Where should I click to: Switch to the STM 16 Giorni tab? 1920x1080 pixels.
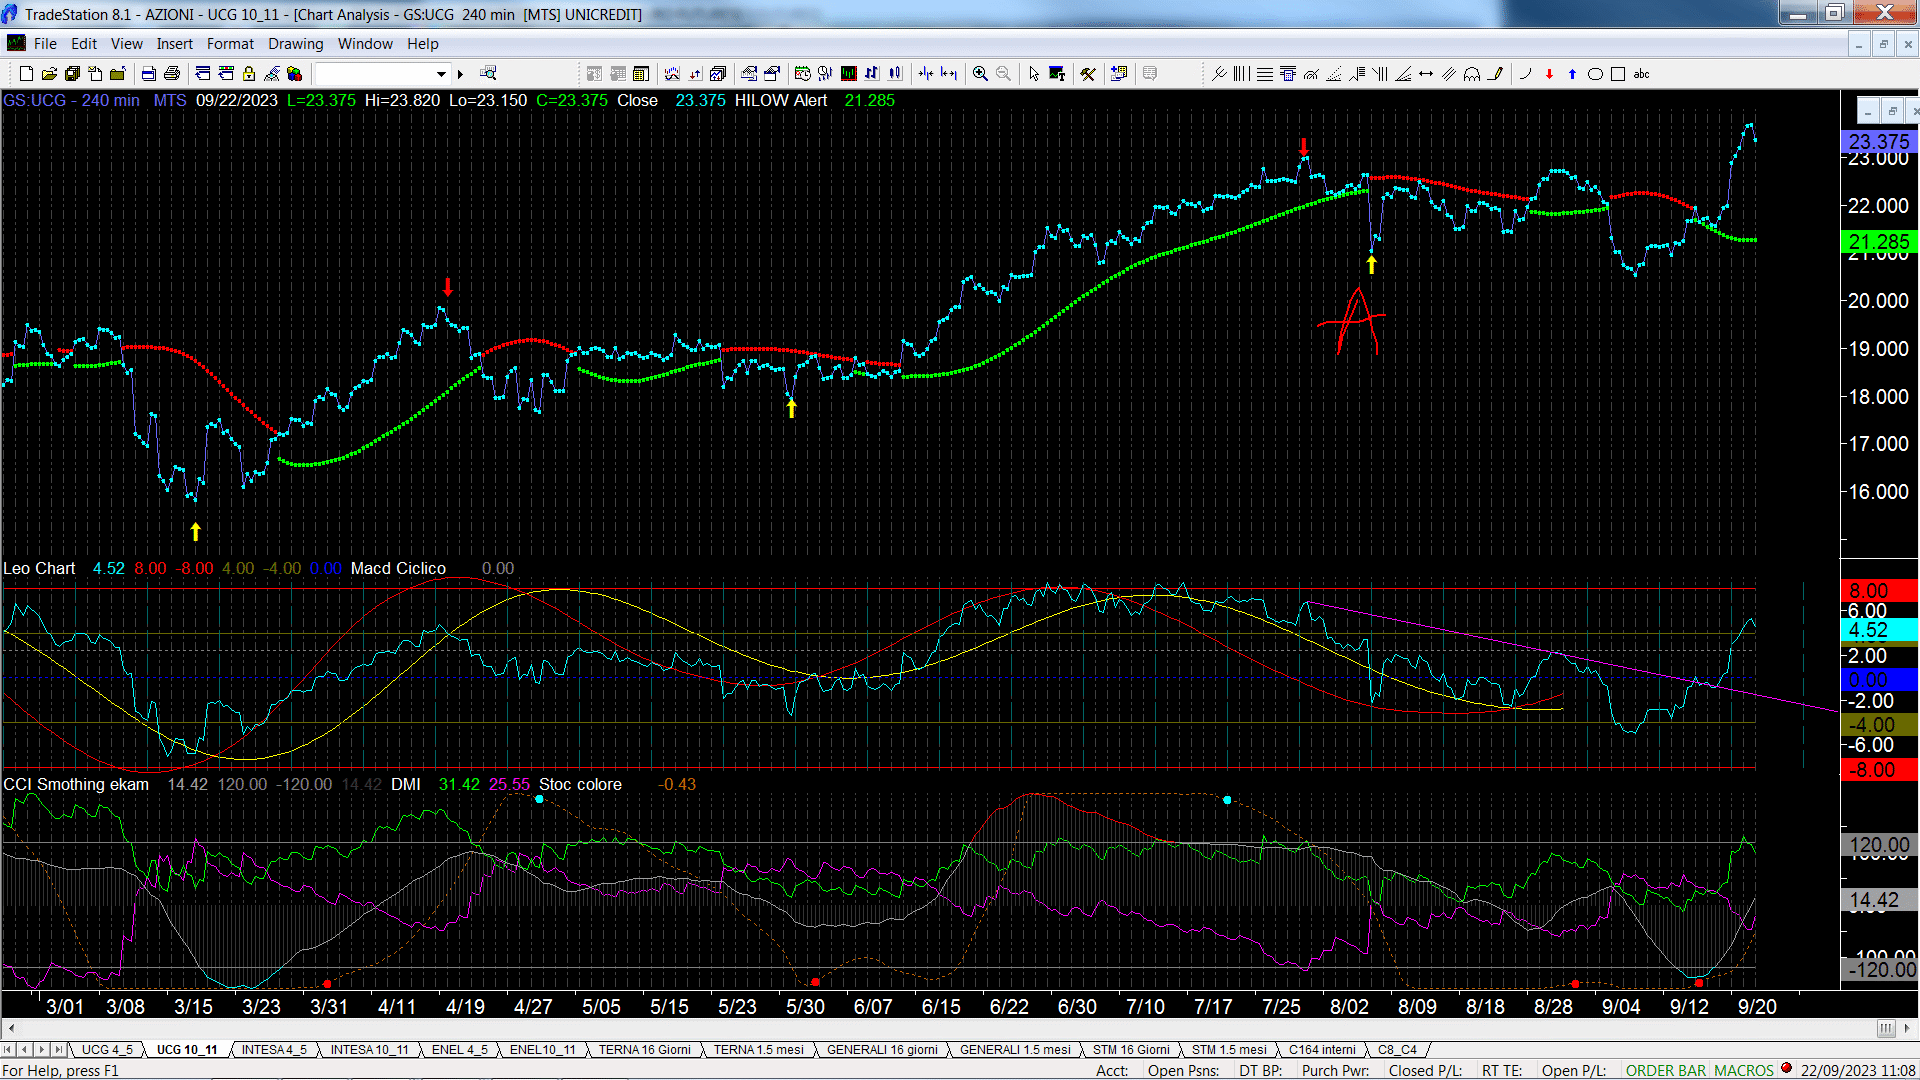[1130, 1050]
